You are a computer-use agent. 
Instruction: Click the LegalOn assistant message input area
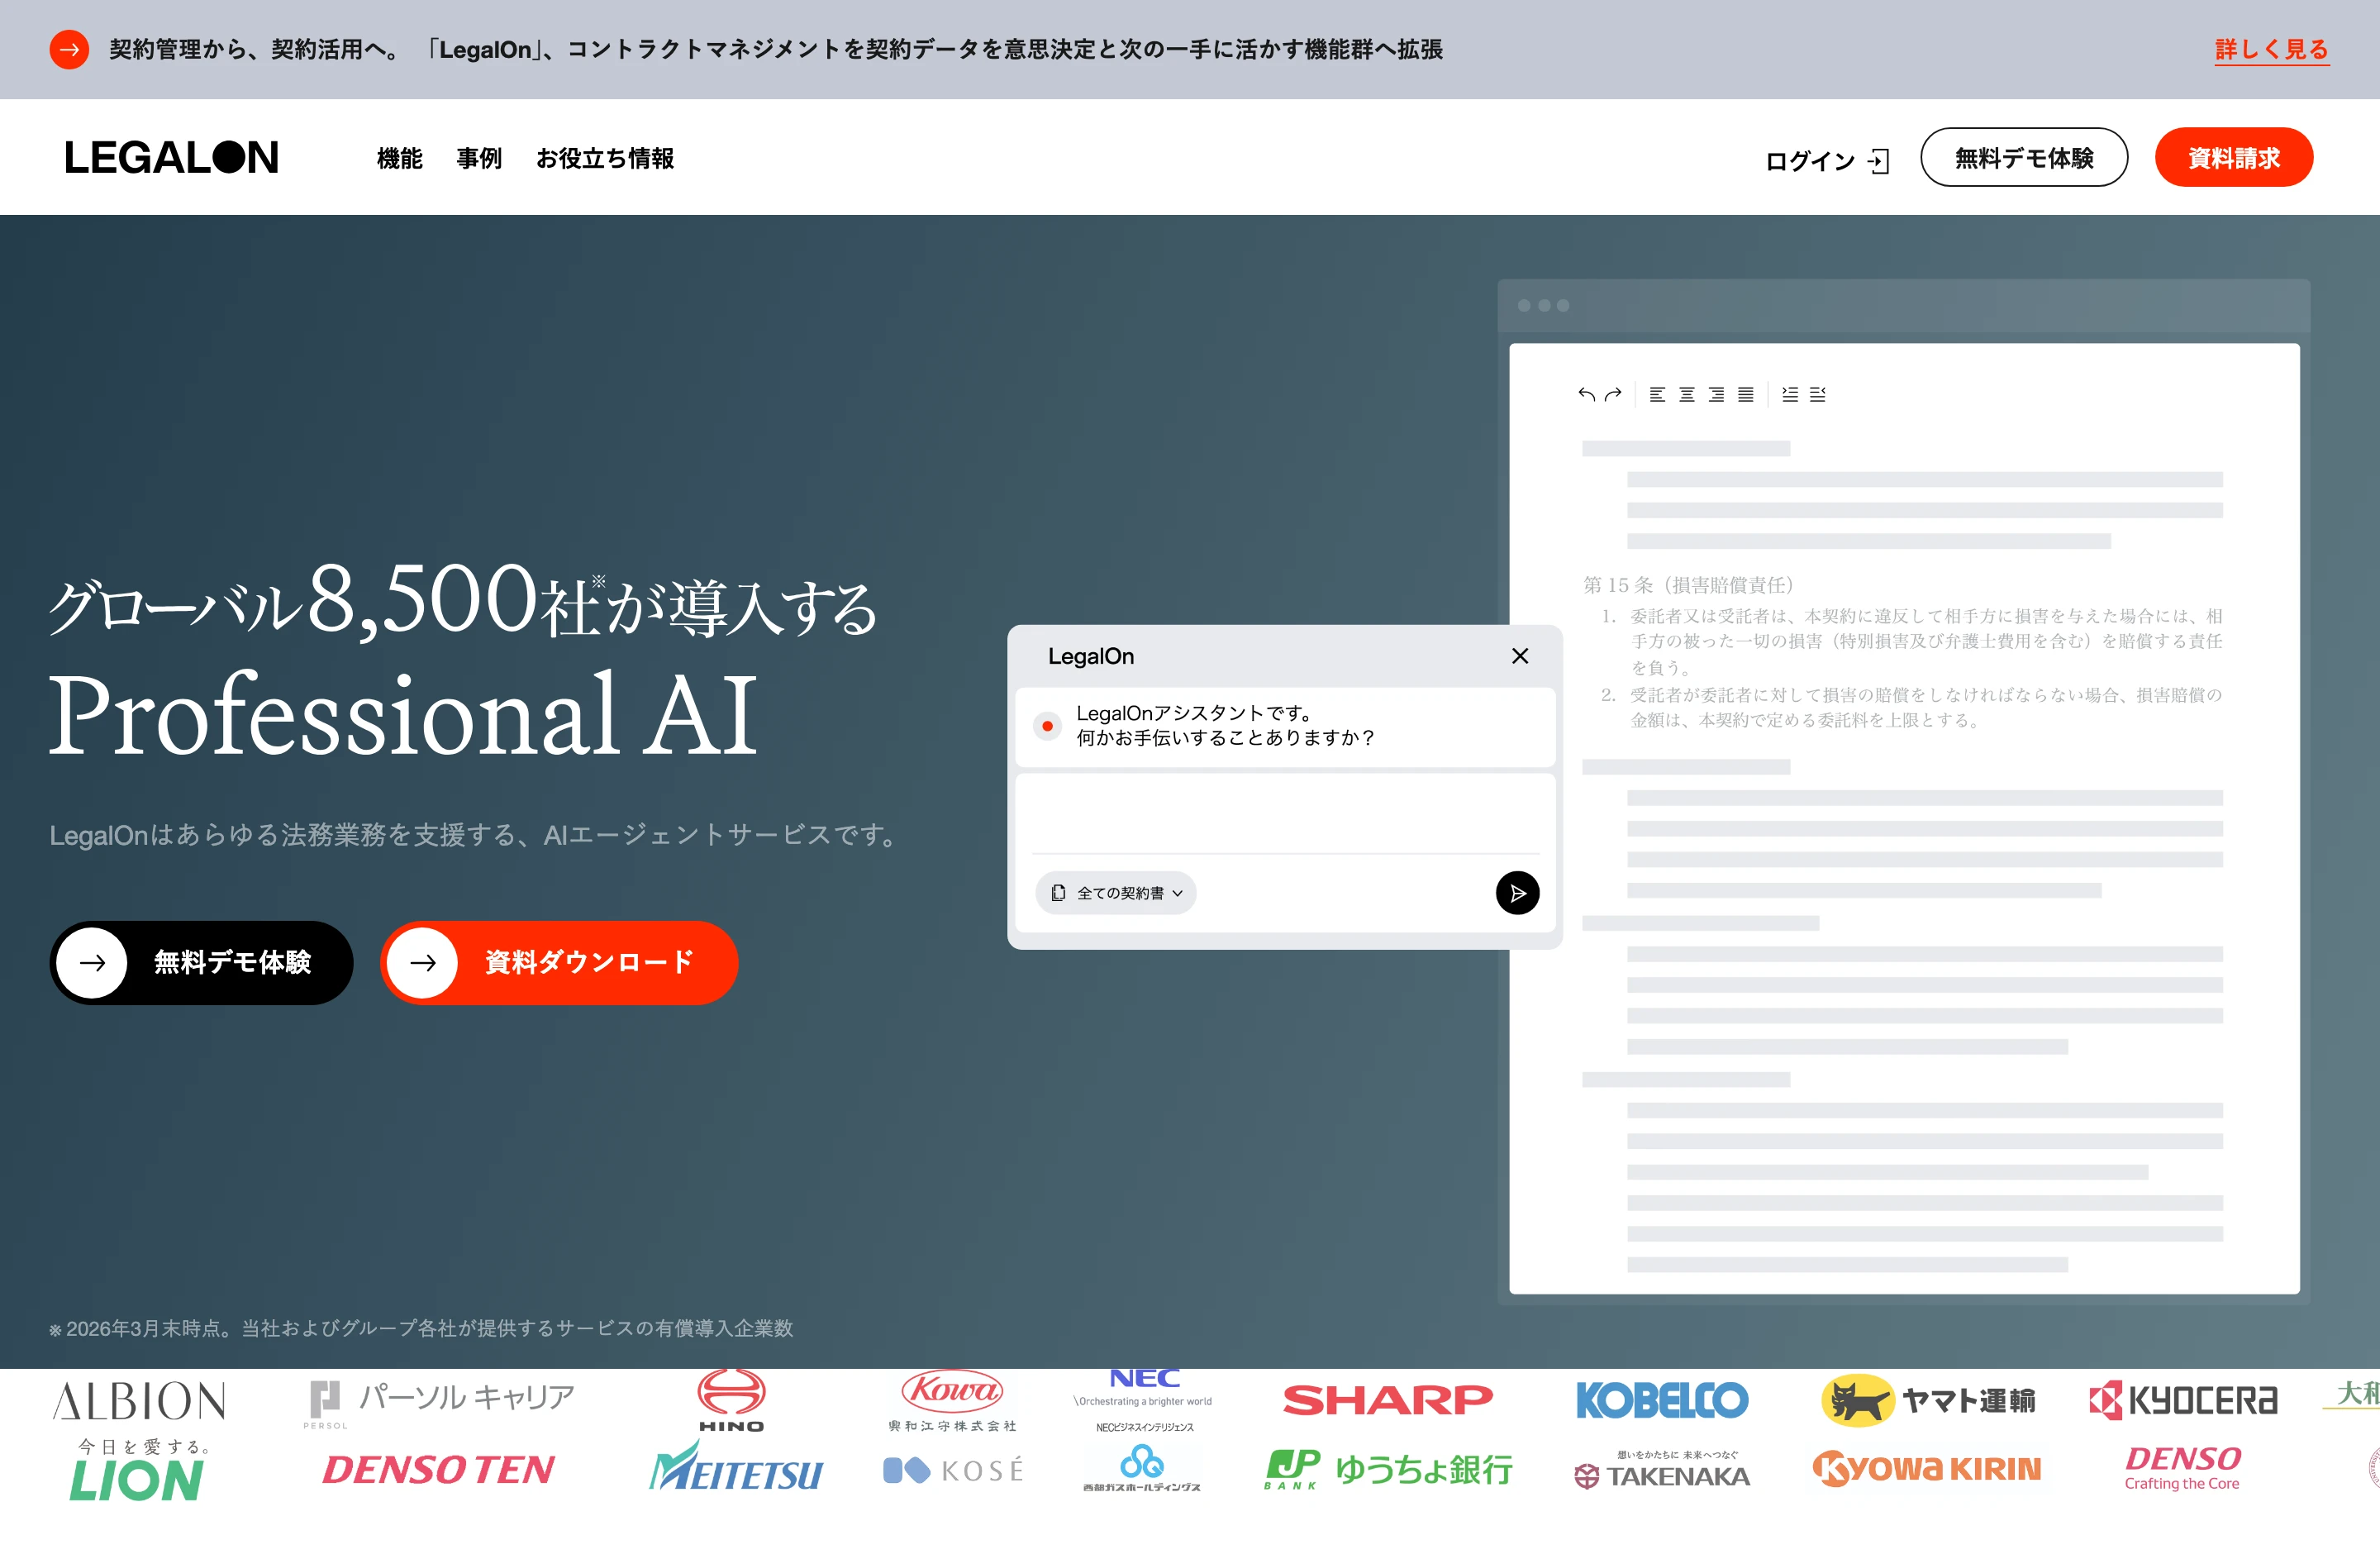coord(1285,815)
